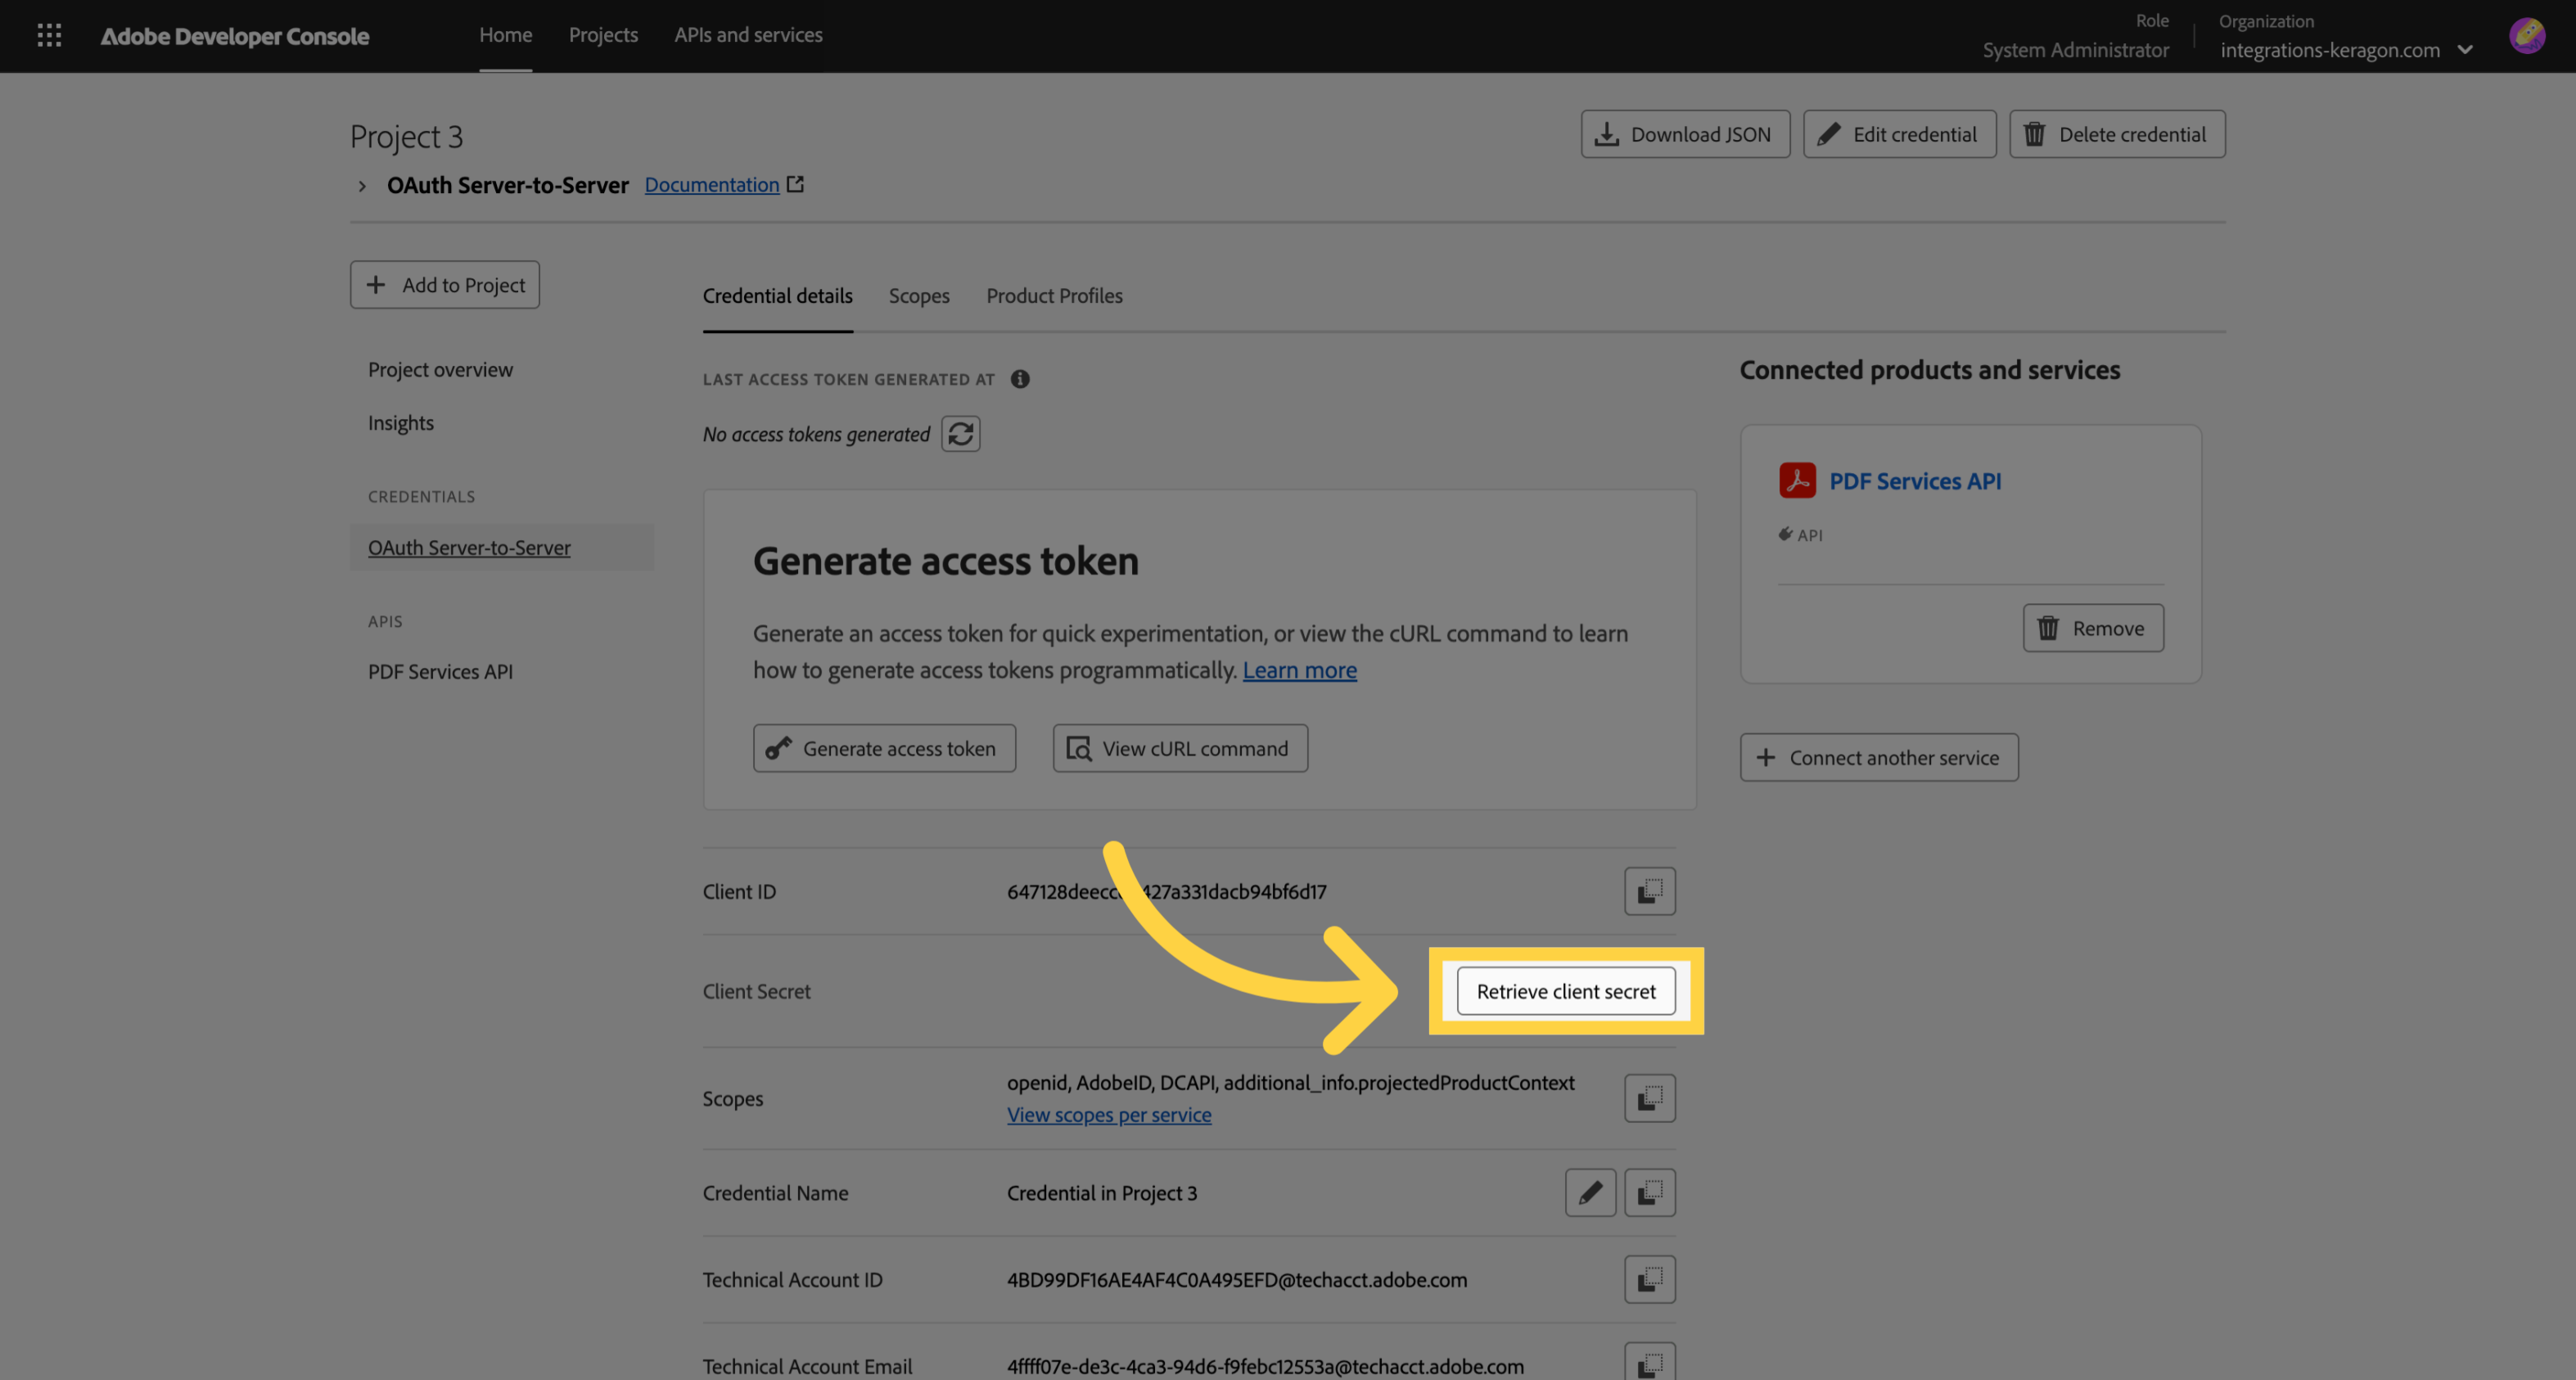Viewport: 2576px width, 1380px height.
Task: Open the PDF Services API card title
Action: pos(1915,481)
